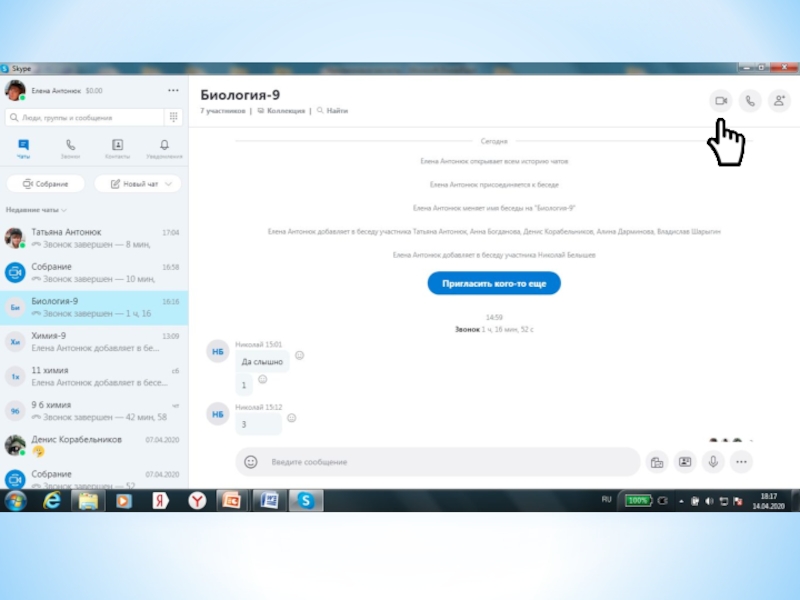
Task: Click Найти in the chat header
Action: [332, 111]
